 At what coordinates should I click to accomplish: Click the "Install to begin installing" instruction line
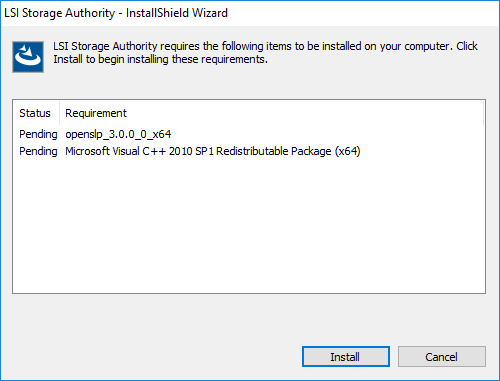(160, 59)
